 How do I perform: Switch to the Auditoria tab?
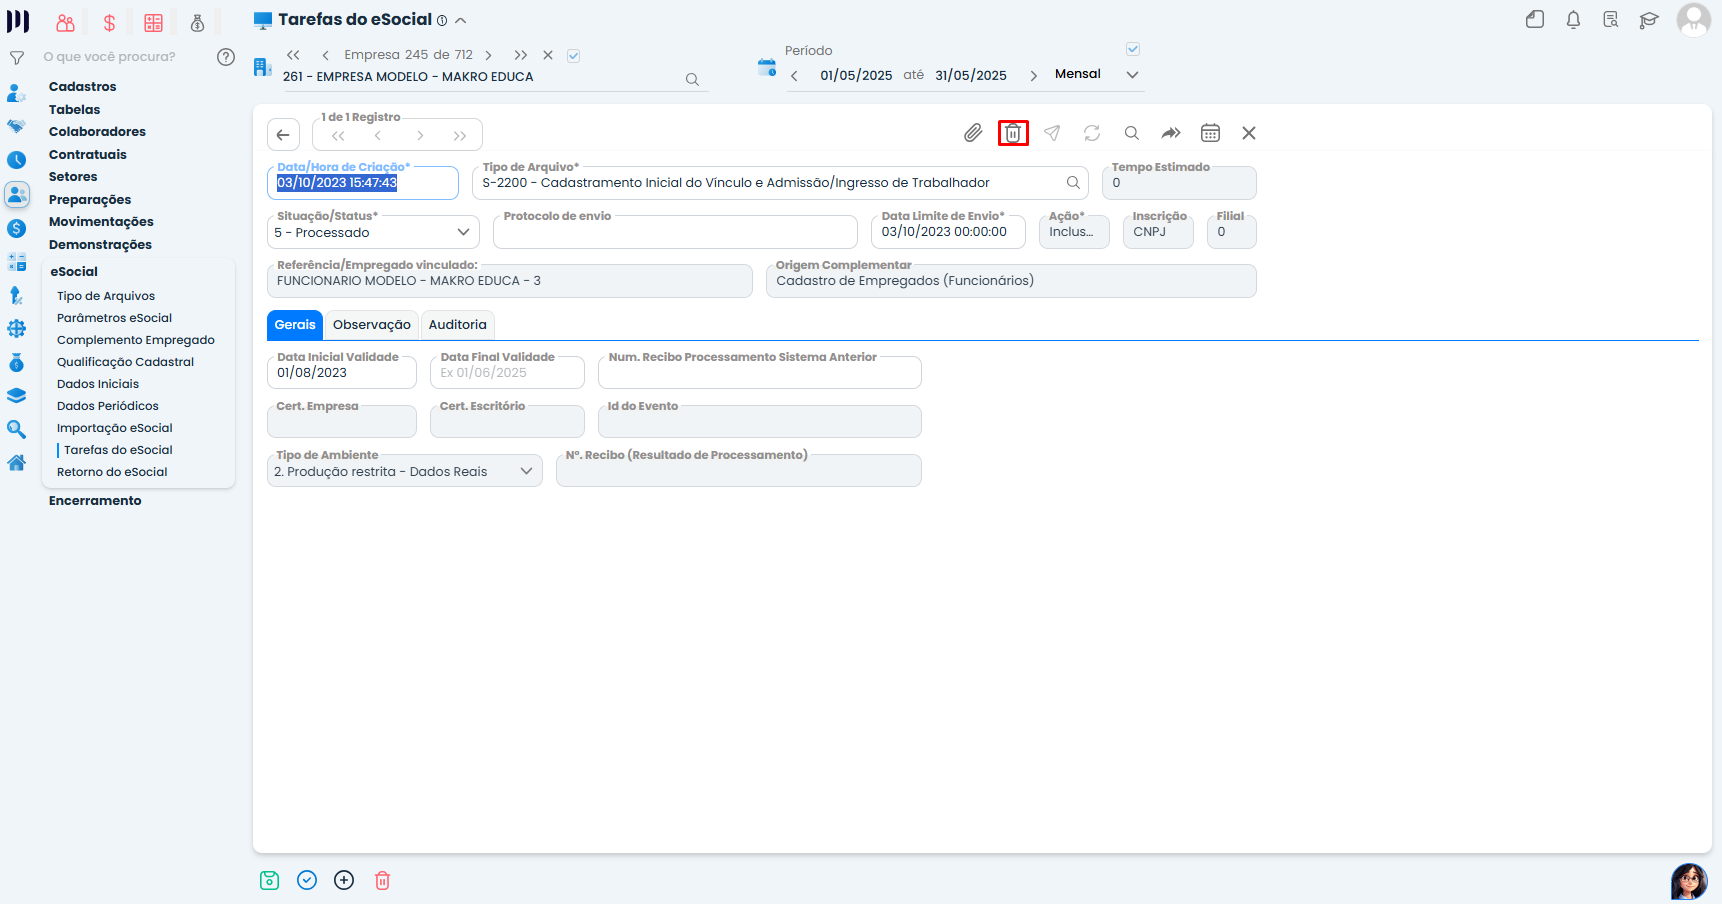click(457, 325)
